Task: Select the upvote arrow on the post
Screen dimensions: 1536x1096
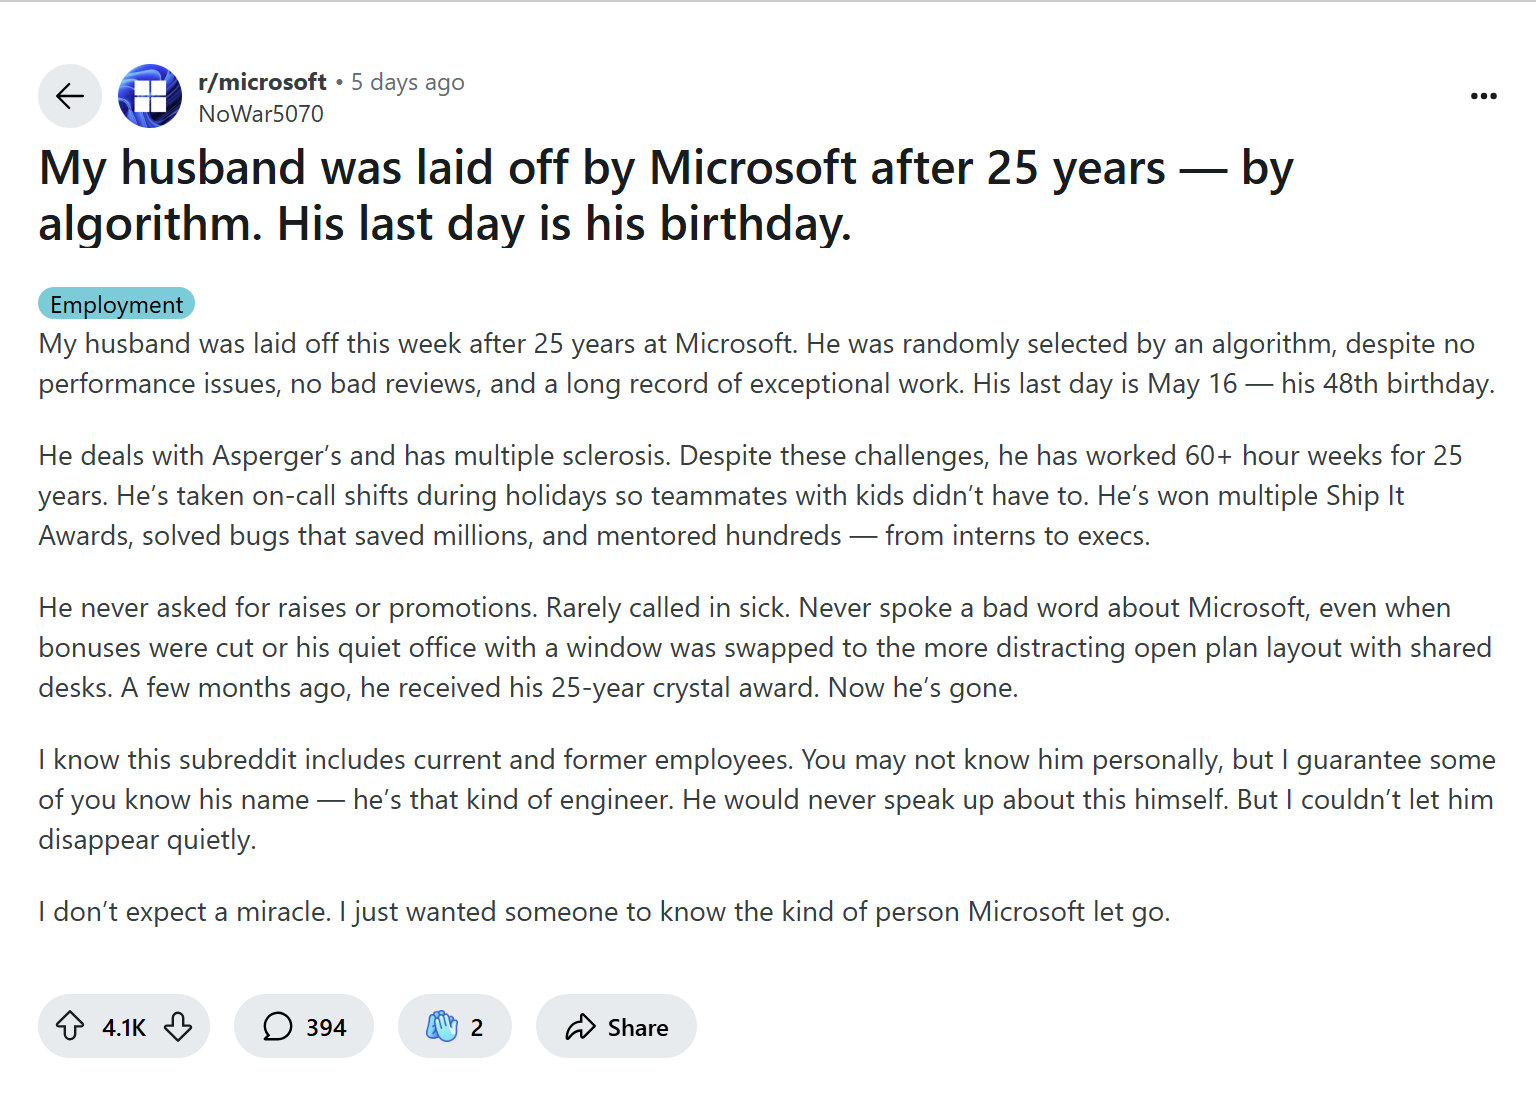Action: 70,1026
